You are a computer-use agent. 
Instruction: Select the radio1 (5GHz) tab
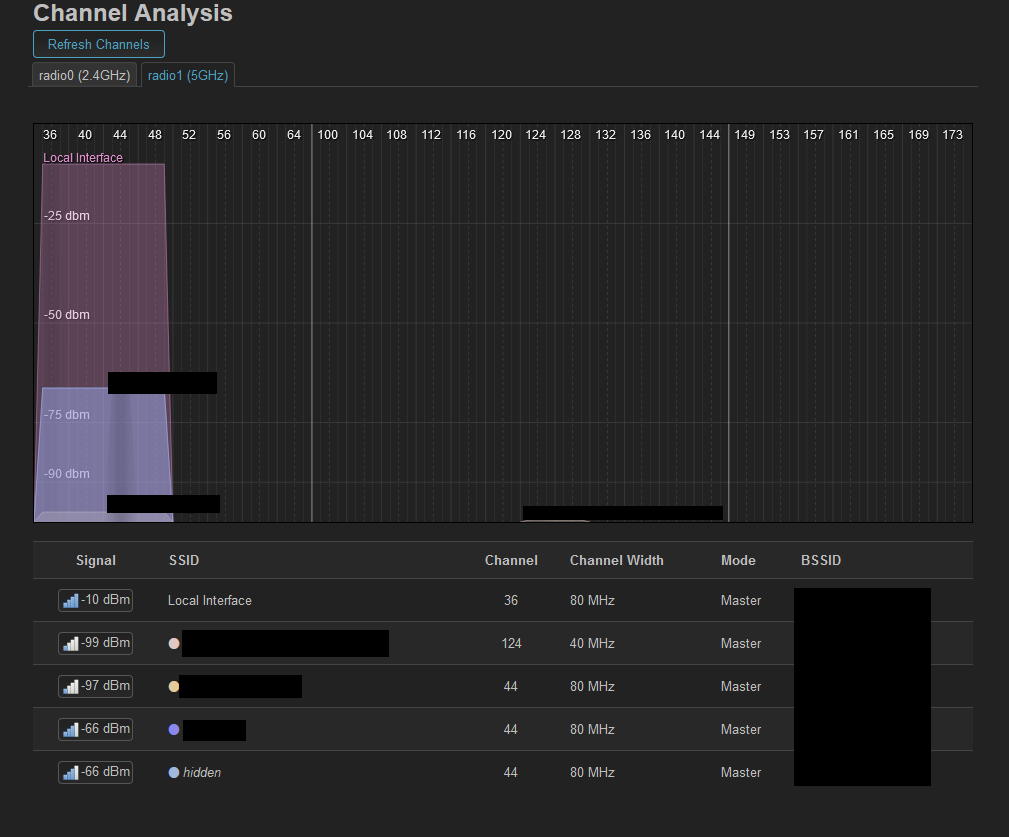pos(188,75)
